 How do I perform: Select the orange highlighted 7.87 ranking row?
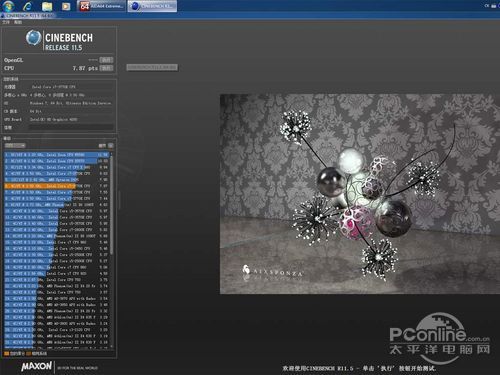coord(56,186)
